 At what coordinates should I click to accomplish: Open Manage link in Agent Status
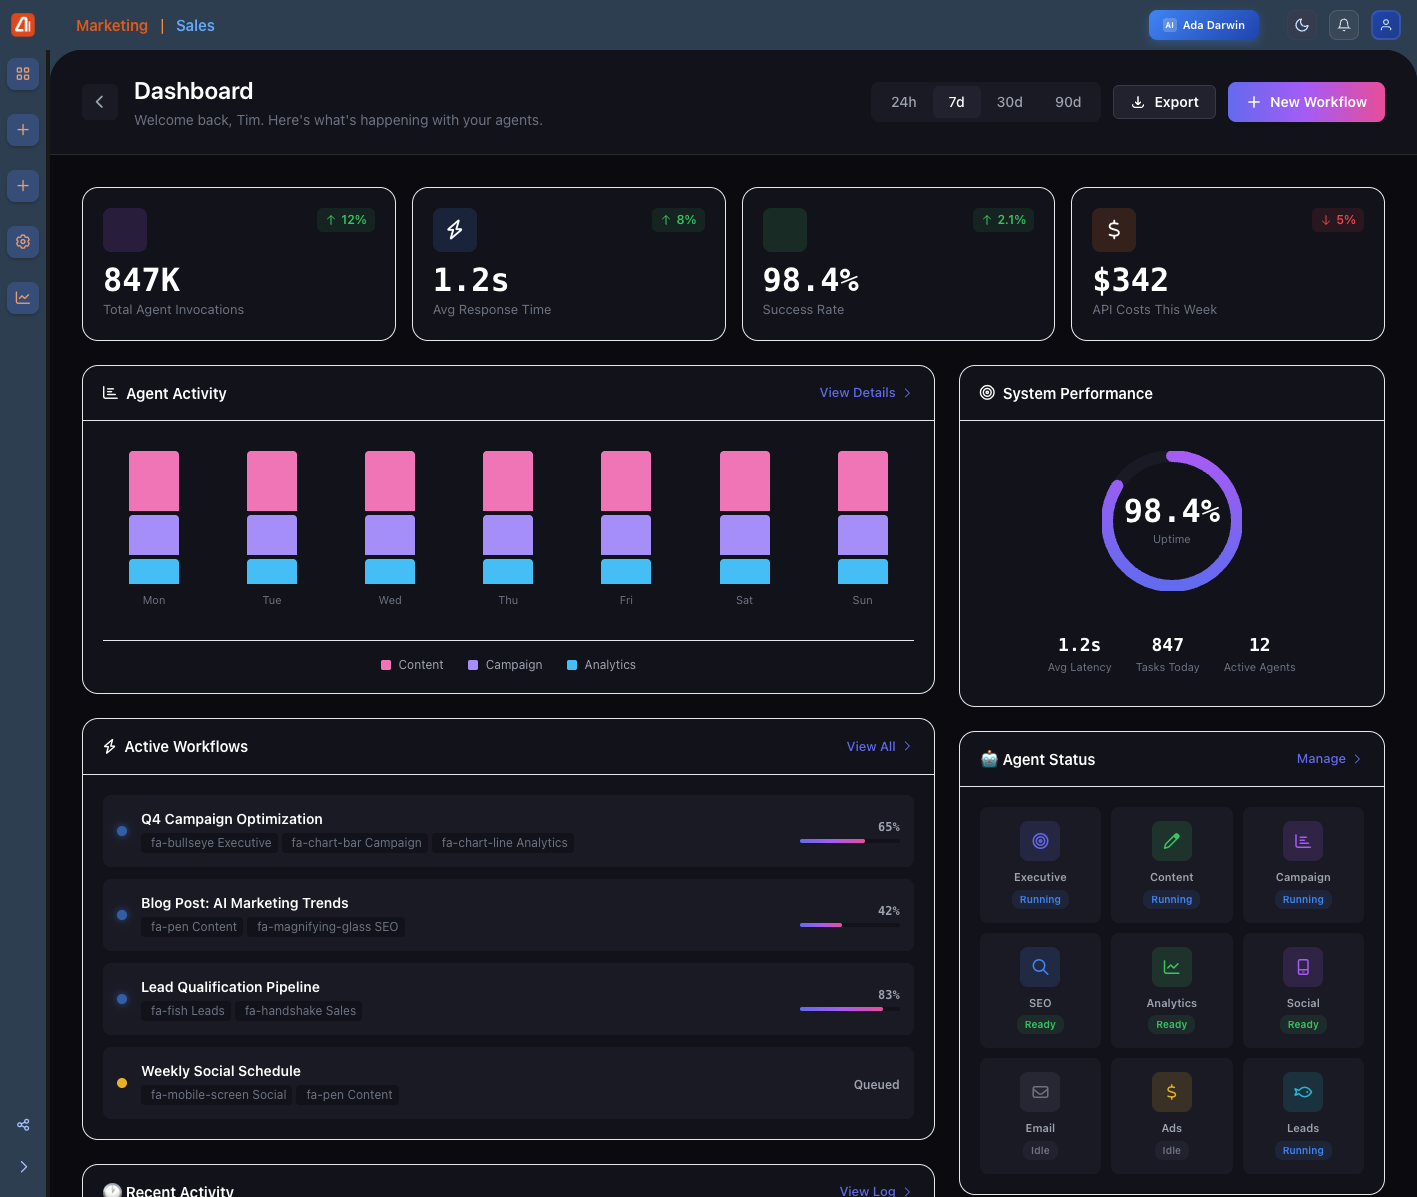click(1329, 759)
